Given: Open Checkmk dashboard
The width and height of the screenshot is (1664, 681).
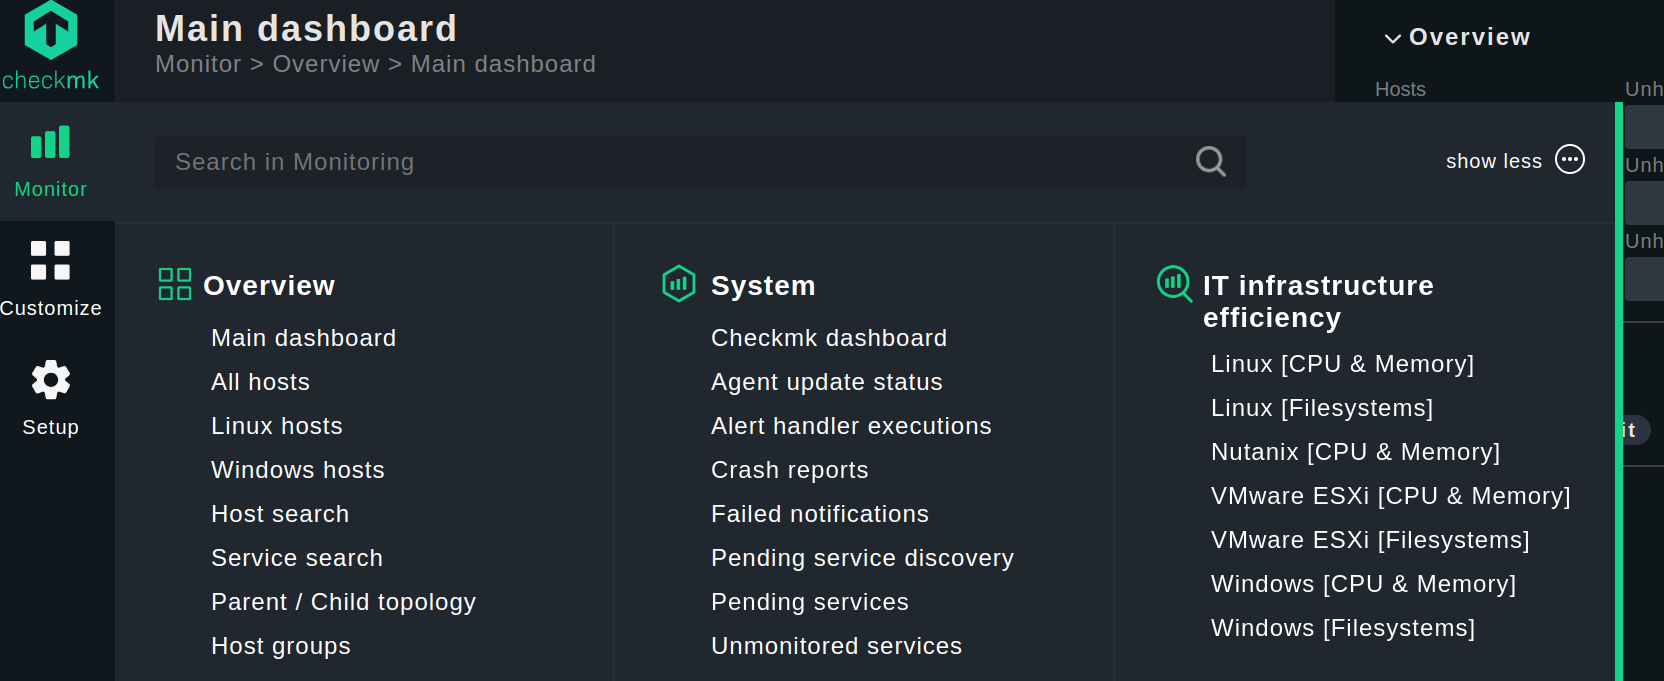Looking at the screenshot, I should (829, 338).
